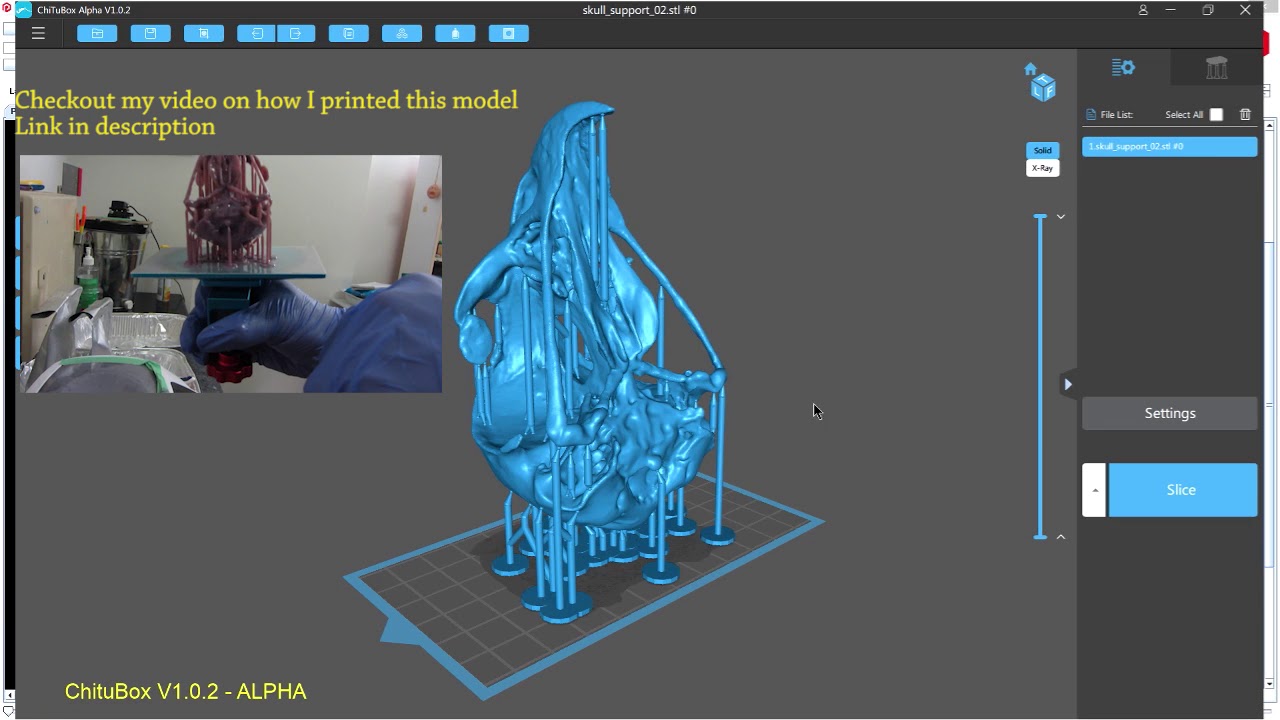Click the Open File folder toolbar icon
This screenshot has width=1280, height=720.
tap(97, 33)
